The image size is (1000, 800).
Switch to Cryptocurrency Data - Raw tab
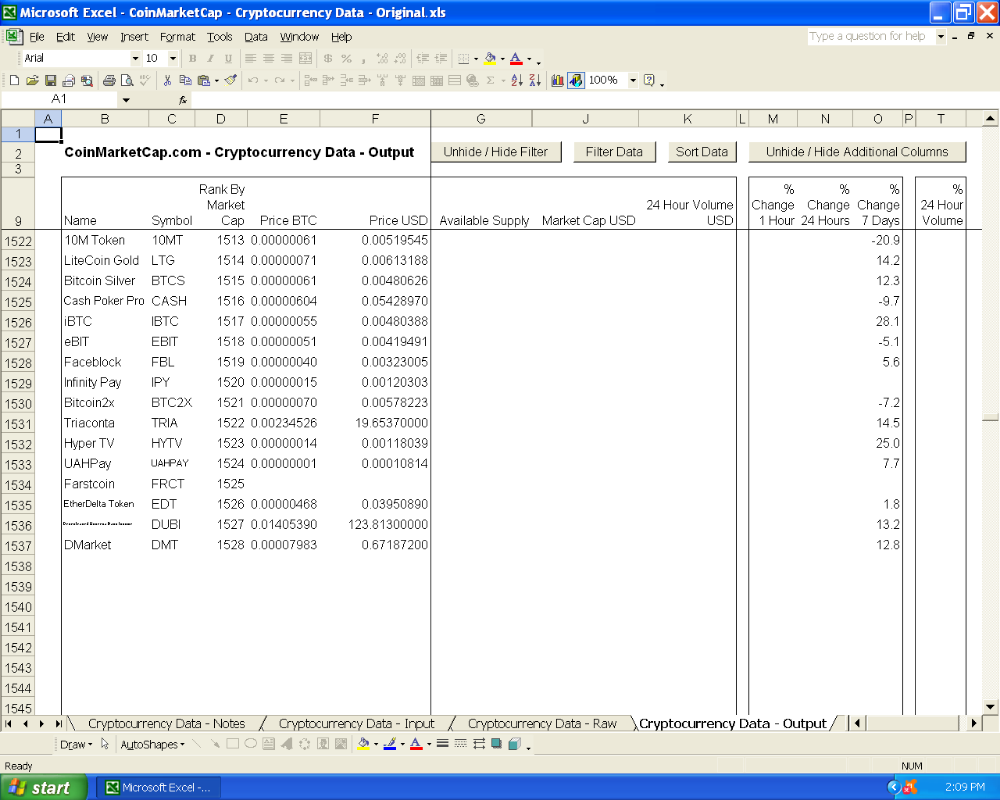pos(542,723)
